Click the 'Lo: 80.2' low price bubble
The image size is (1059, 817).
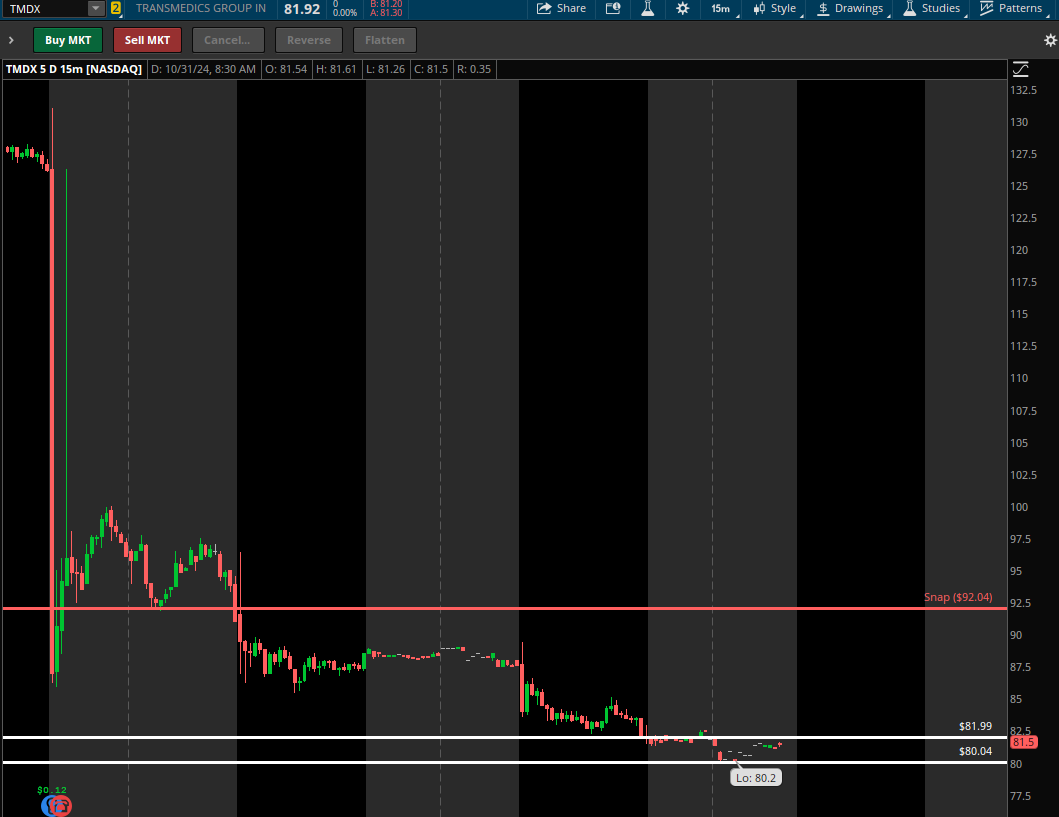[756, 778]
